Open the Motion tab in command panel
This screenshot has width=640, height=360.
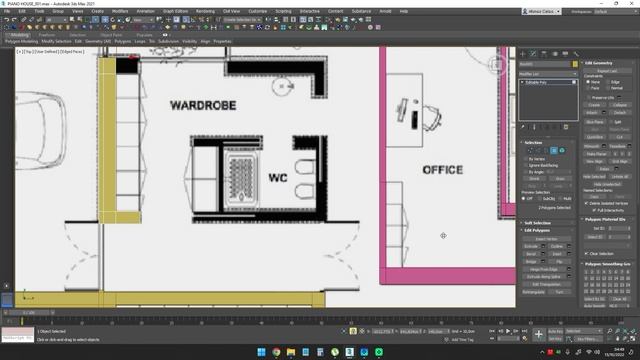pos(555,54)
